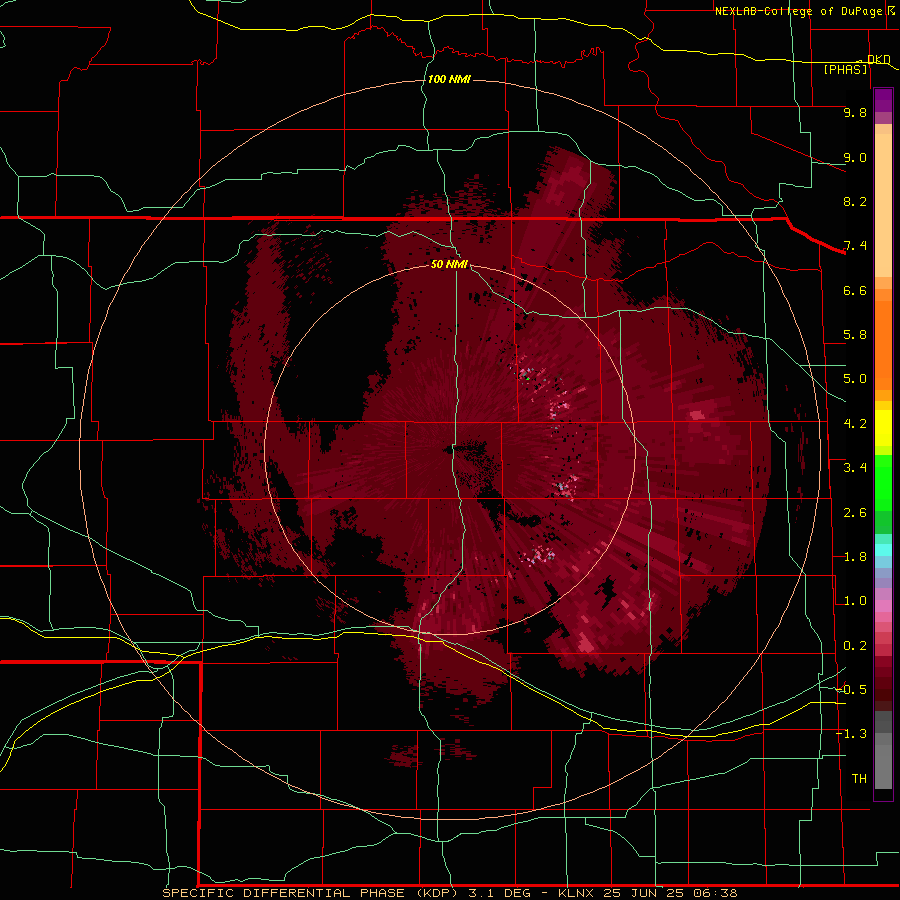Click the 6.6 legend value
The width and height of the screenshot is (900, 900).
855,290
